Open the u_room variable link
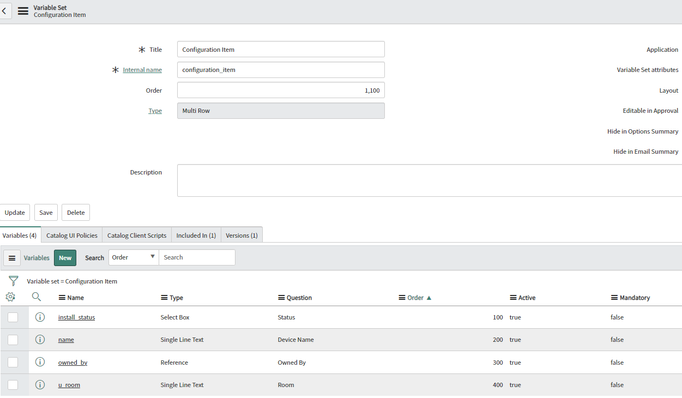Image resolution: width=682 pixels, height=398 pixels. pyautogui.click(x=69, y=385)
